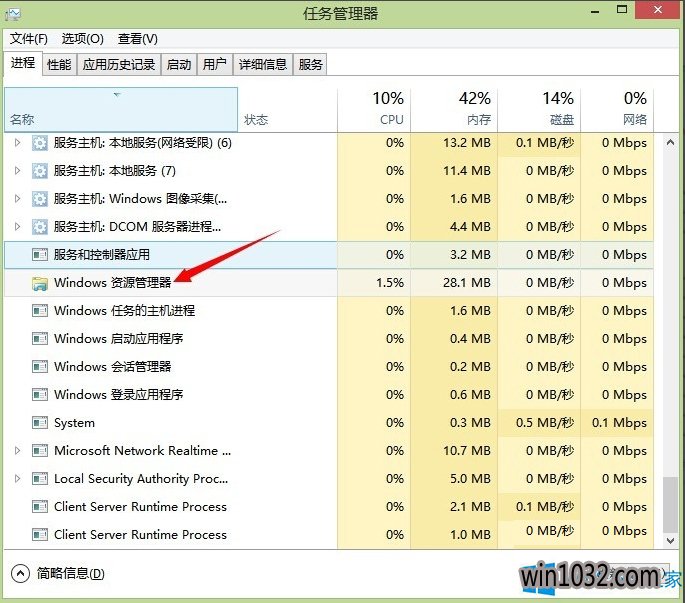Click the 服务和控制器应用 process icon
This screenshot has width=685, height=603.
click(40, 255)
